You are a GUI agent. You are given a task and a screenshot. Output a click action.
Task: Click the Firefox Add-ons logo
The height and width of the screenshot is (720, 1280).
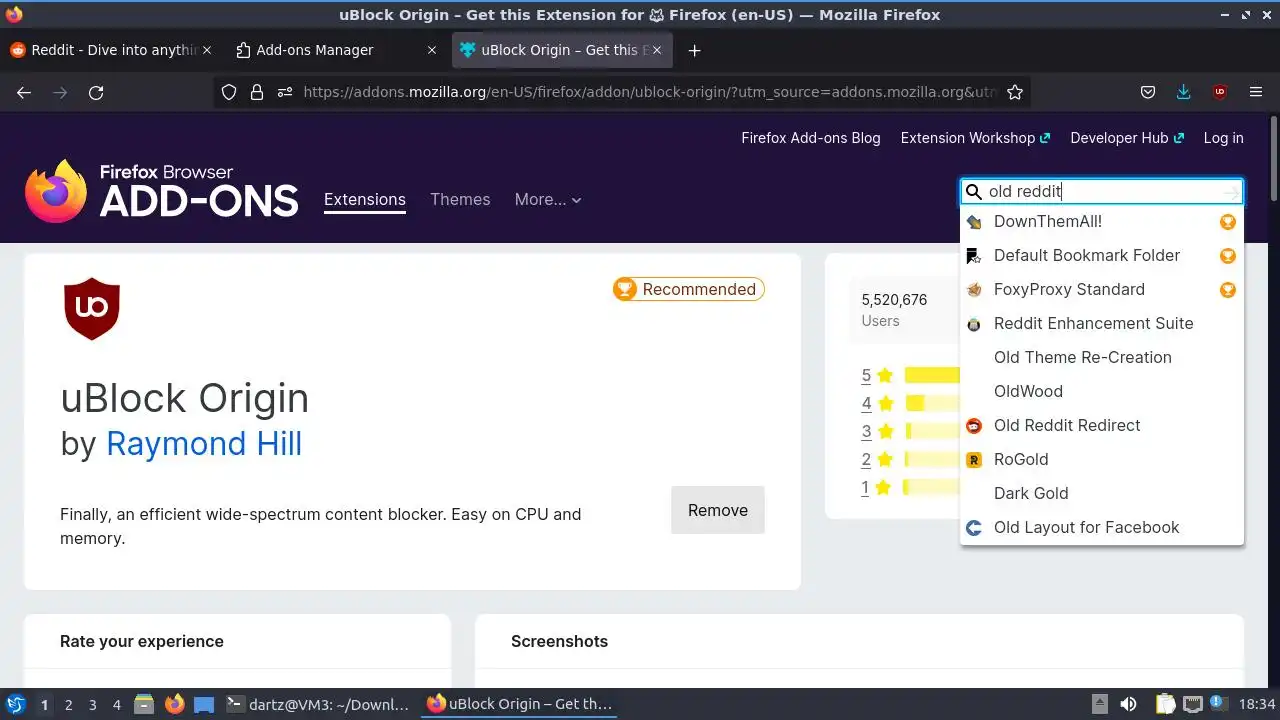click(162, 191)
